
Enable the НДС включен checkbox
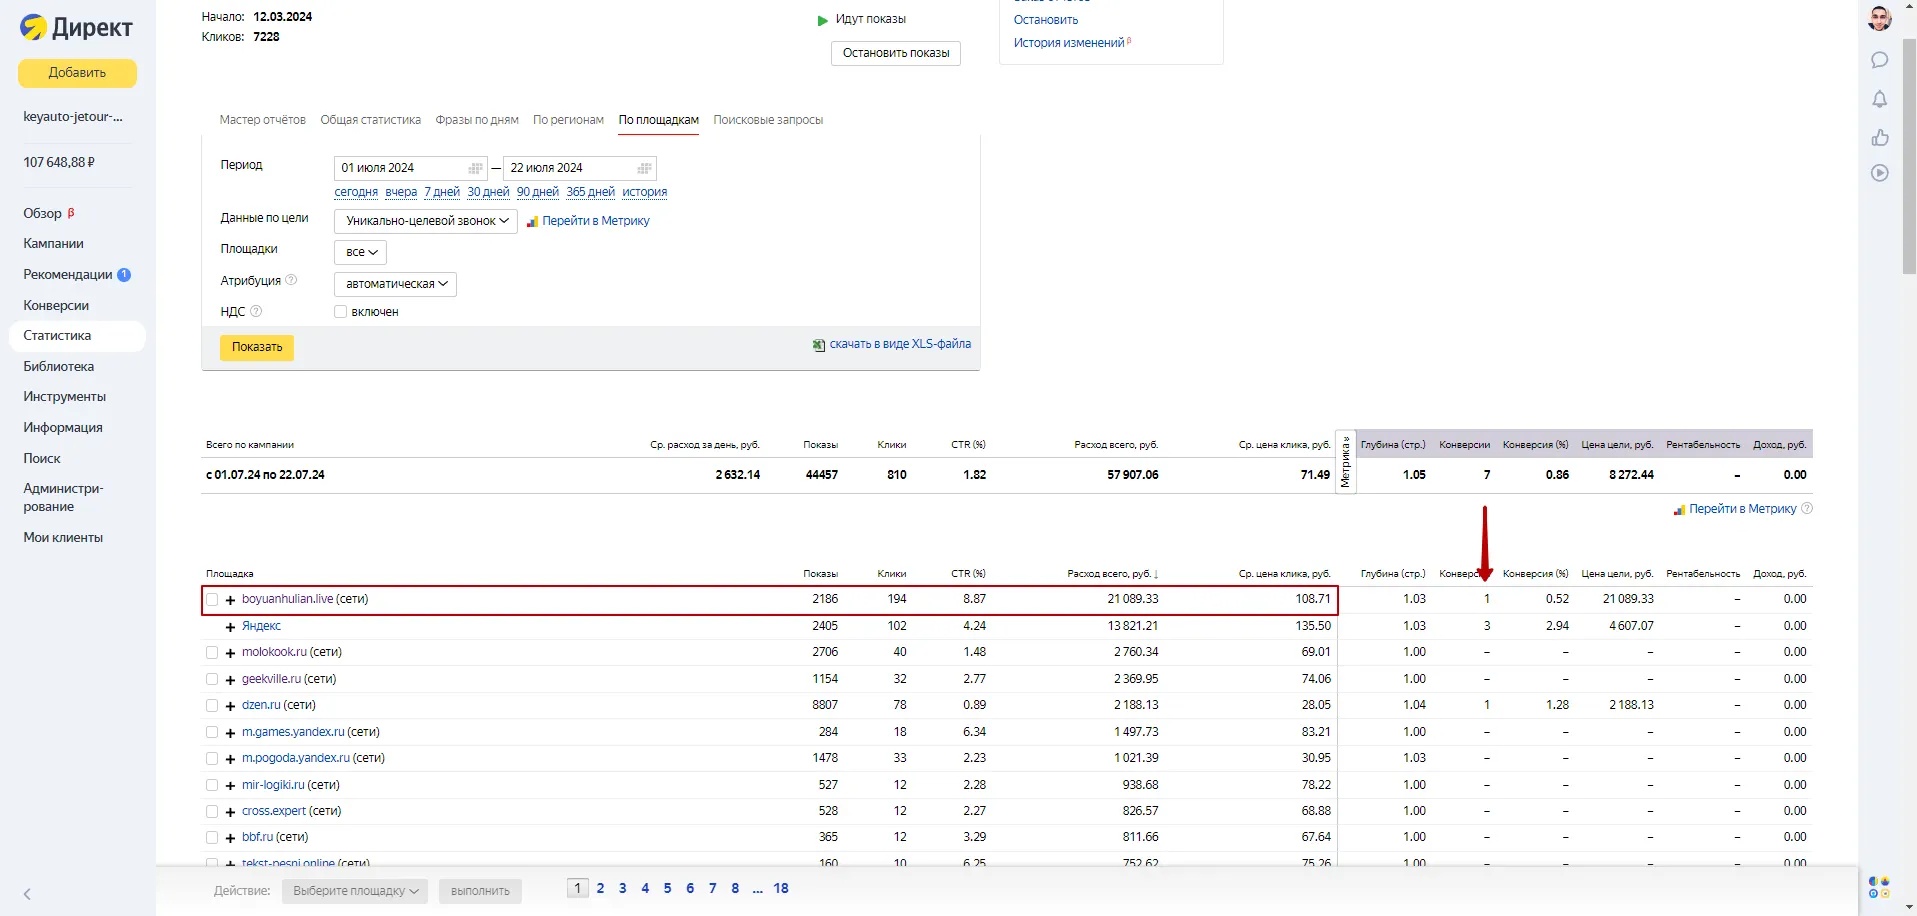tap(340, 312)
